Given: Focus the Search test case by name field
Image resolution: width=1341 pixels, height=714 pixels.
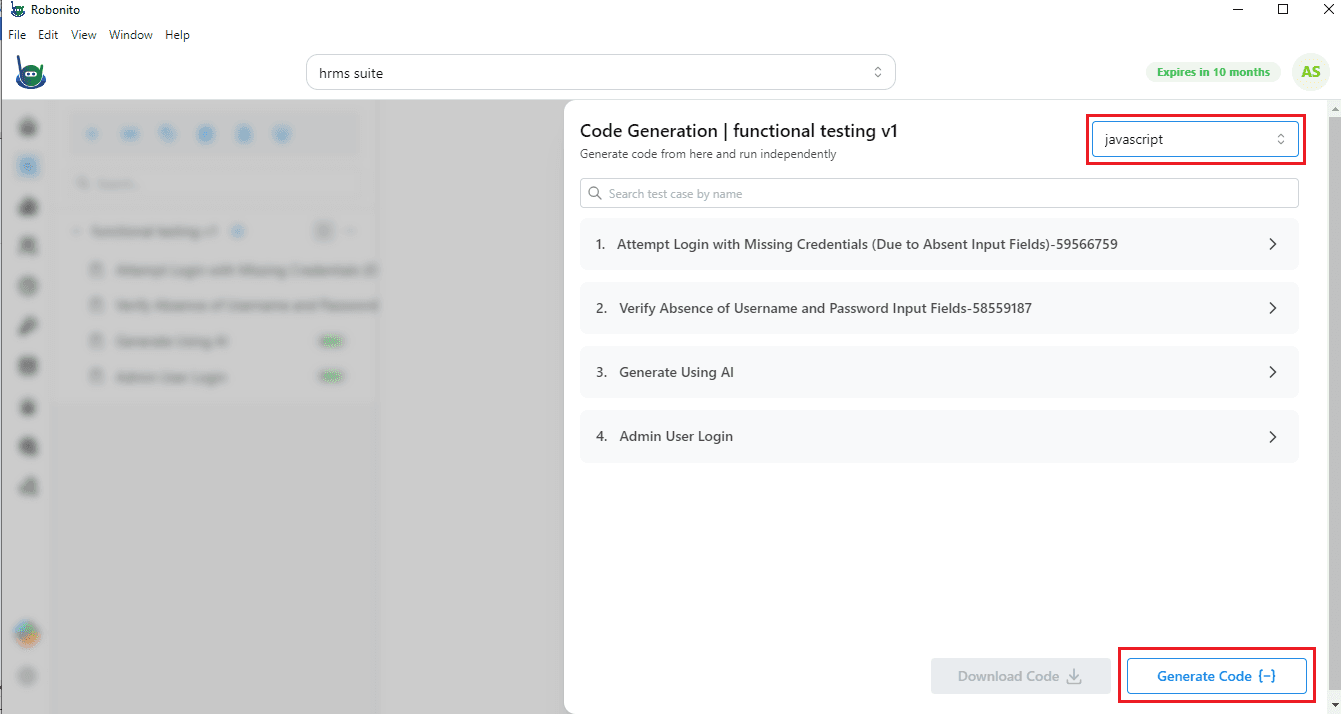Looking at the screenshot, I should (939, 193).
